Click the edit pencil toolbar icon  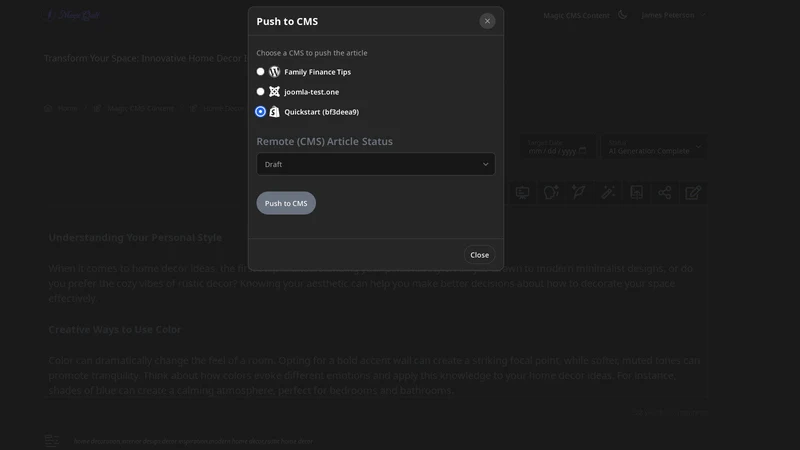coord(693,192)
